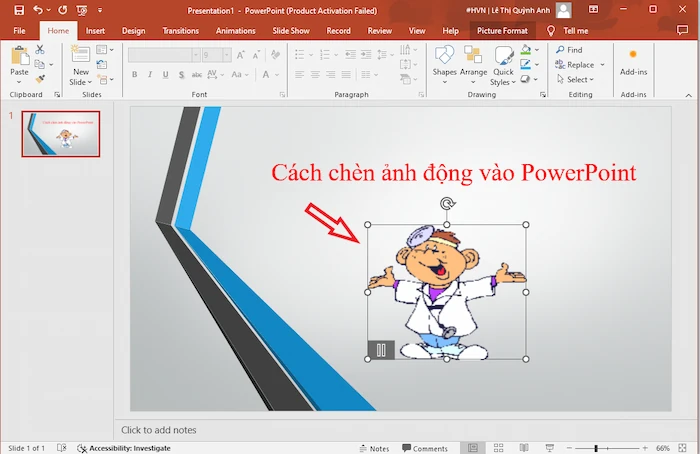Open the Font dialog launcher
The height and width of the screenshot is (454, 700).
282,95
